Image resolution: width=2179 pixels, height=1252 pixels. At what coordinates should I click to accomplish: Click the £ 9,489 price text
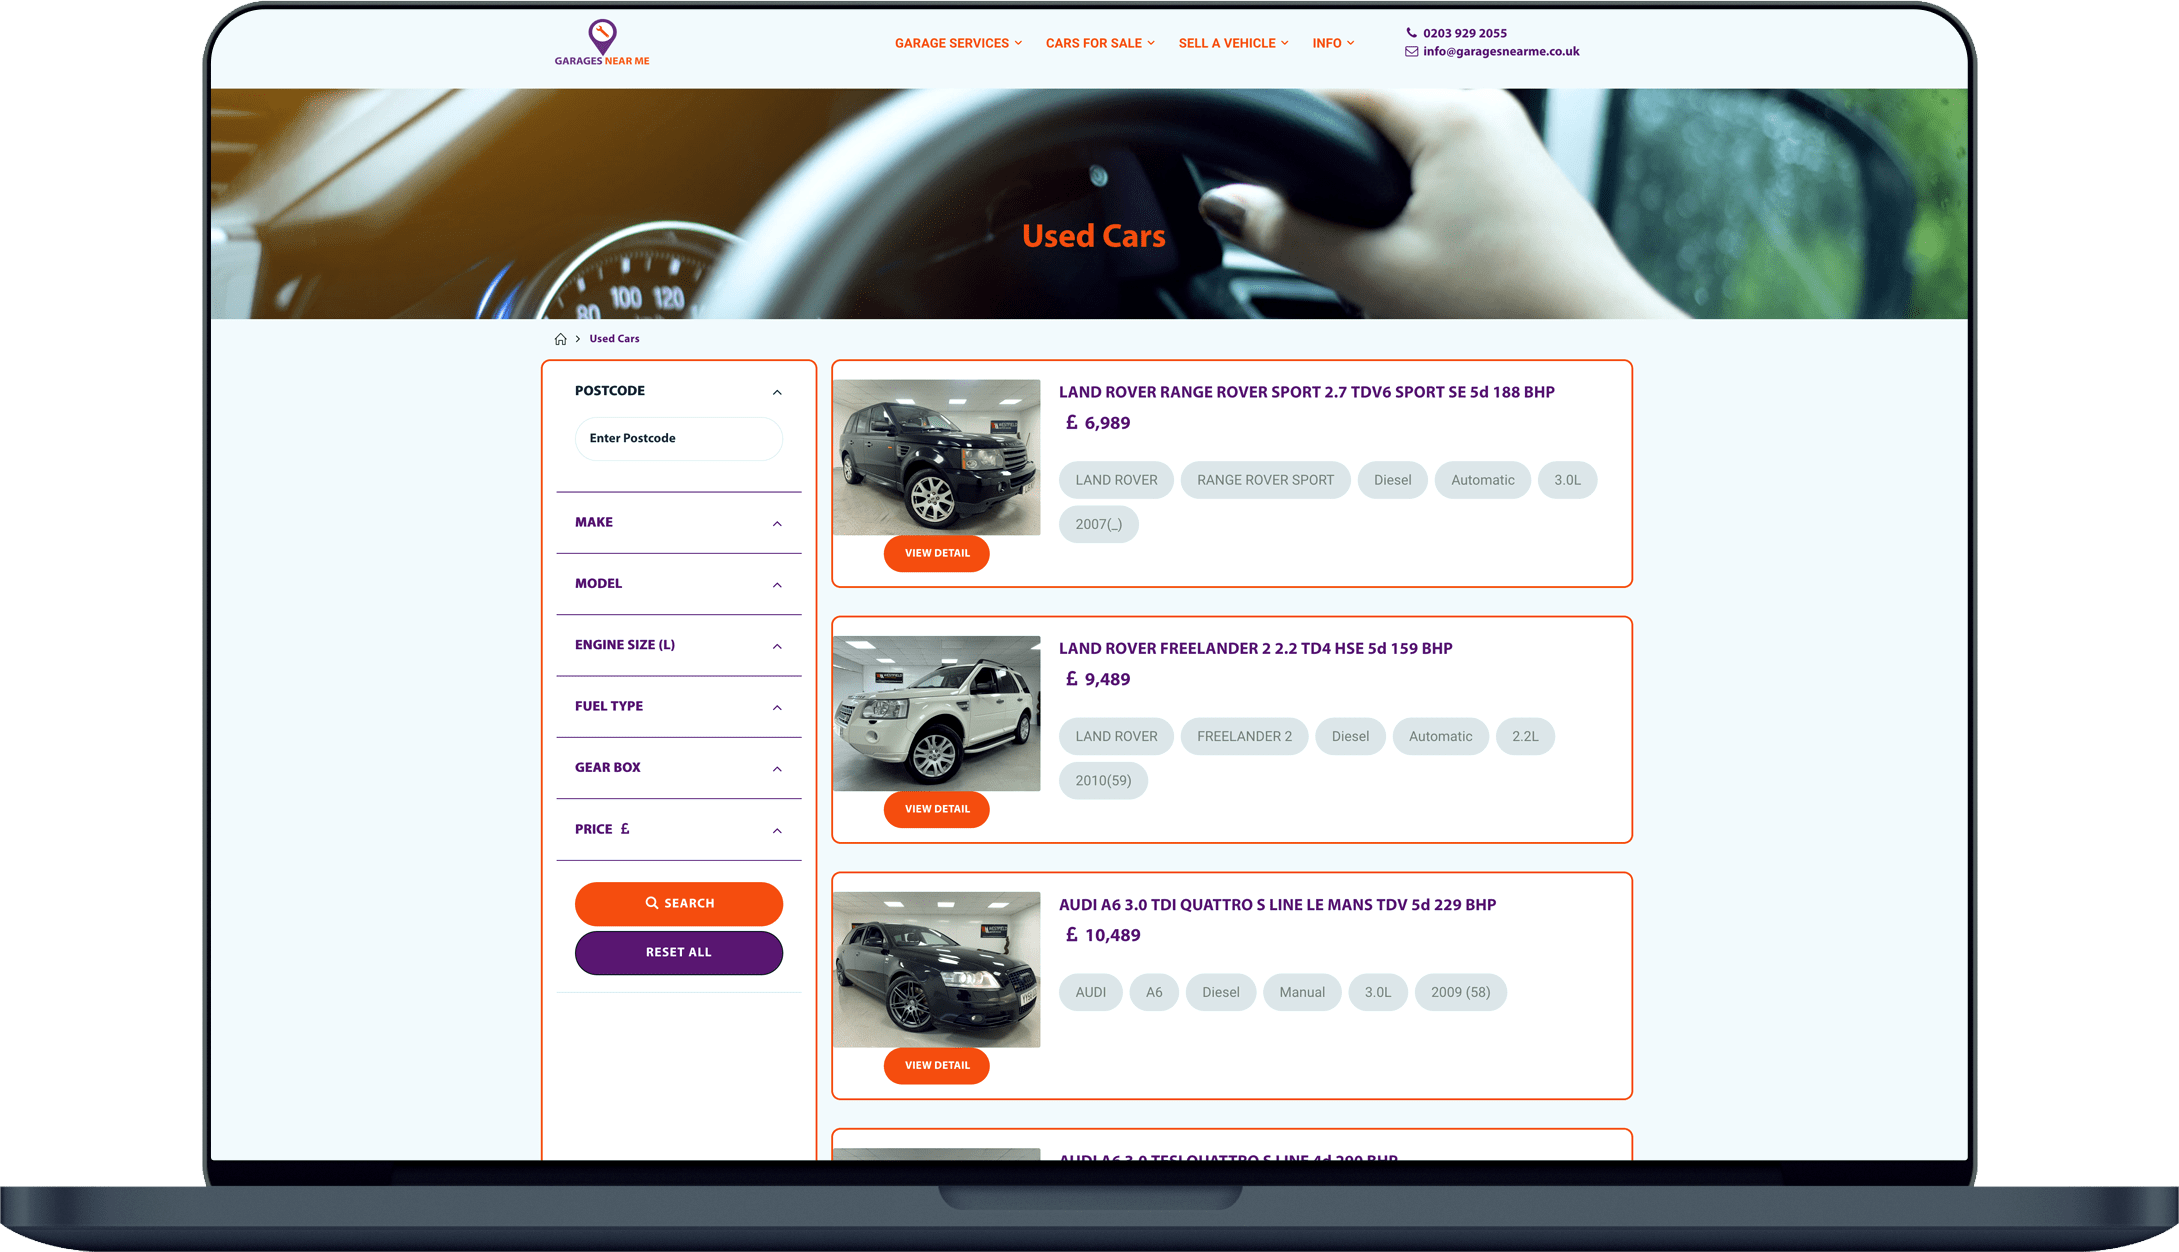[x=1097, y=679]
